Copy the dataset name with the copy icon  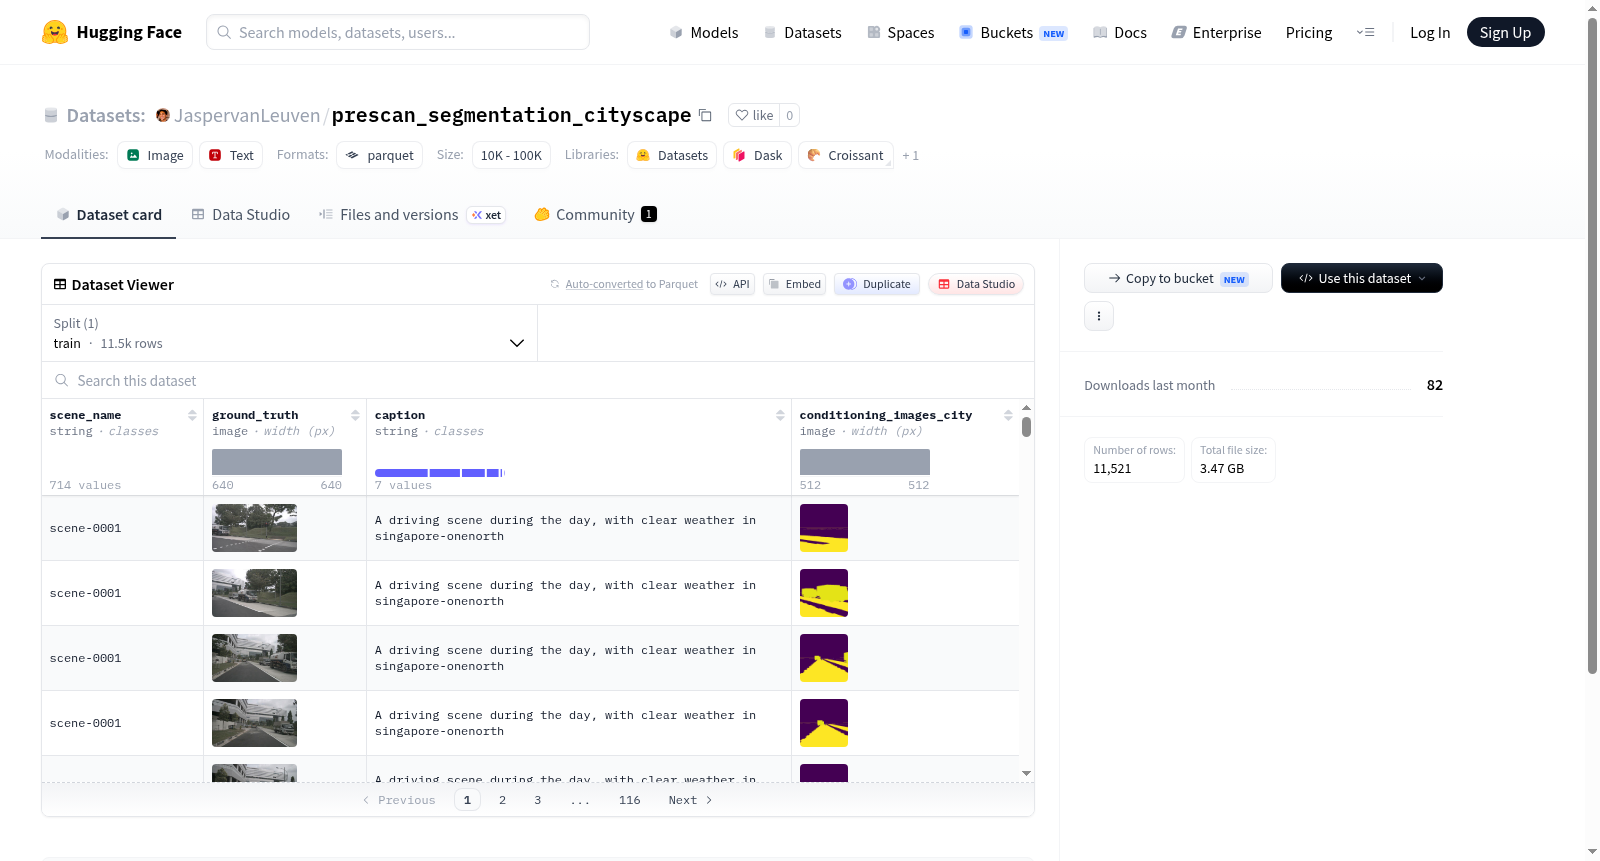click(x=705, y=115)
